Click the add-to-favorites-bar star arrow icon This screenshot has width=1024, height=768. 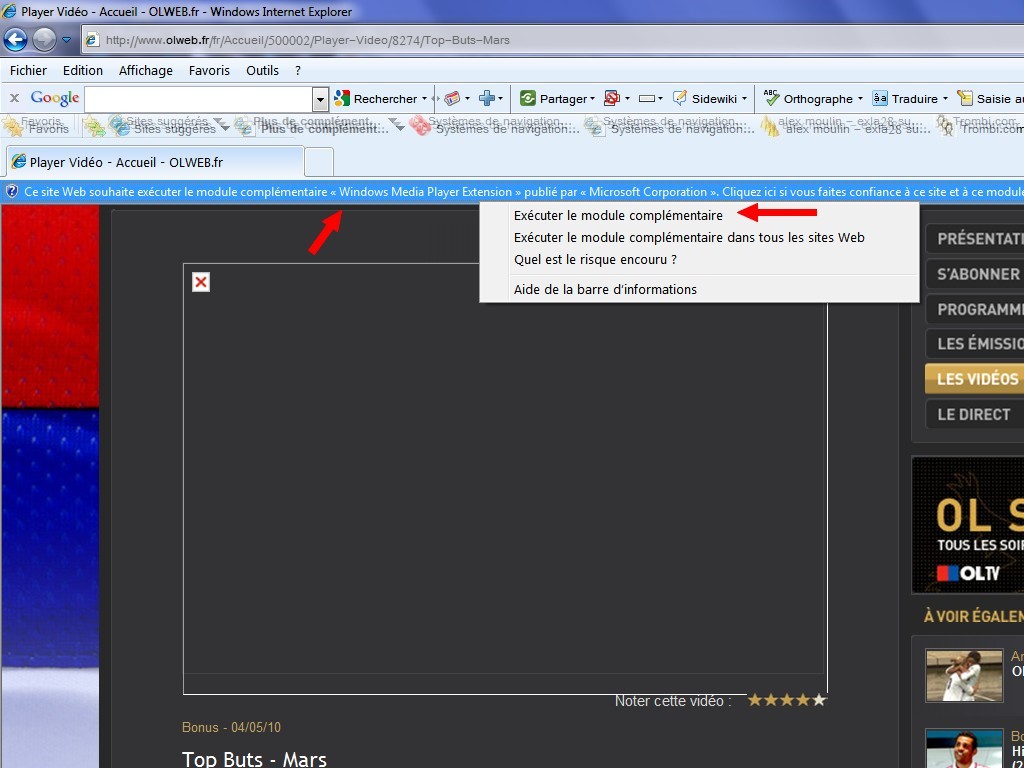click(x=94, y=127)
